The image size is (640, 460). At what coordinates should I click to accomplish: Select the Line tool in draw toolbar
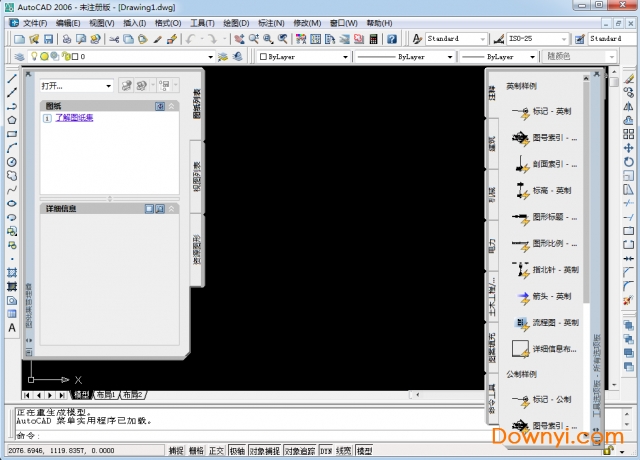pyautogui.click(x=12, y=78)
